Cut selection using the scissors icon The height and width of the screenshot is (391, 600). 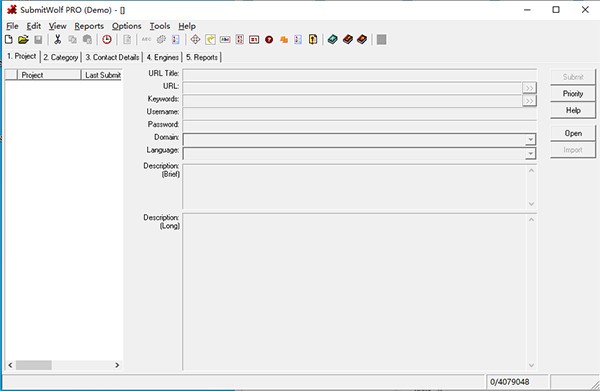click(x=57, y=39)
